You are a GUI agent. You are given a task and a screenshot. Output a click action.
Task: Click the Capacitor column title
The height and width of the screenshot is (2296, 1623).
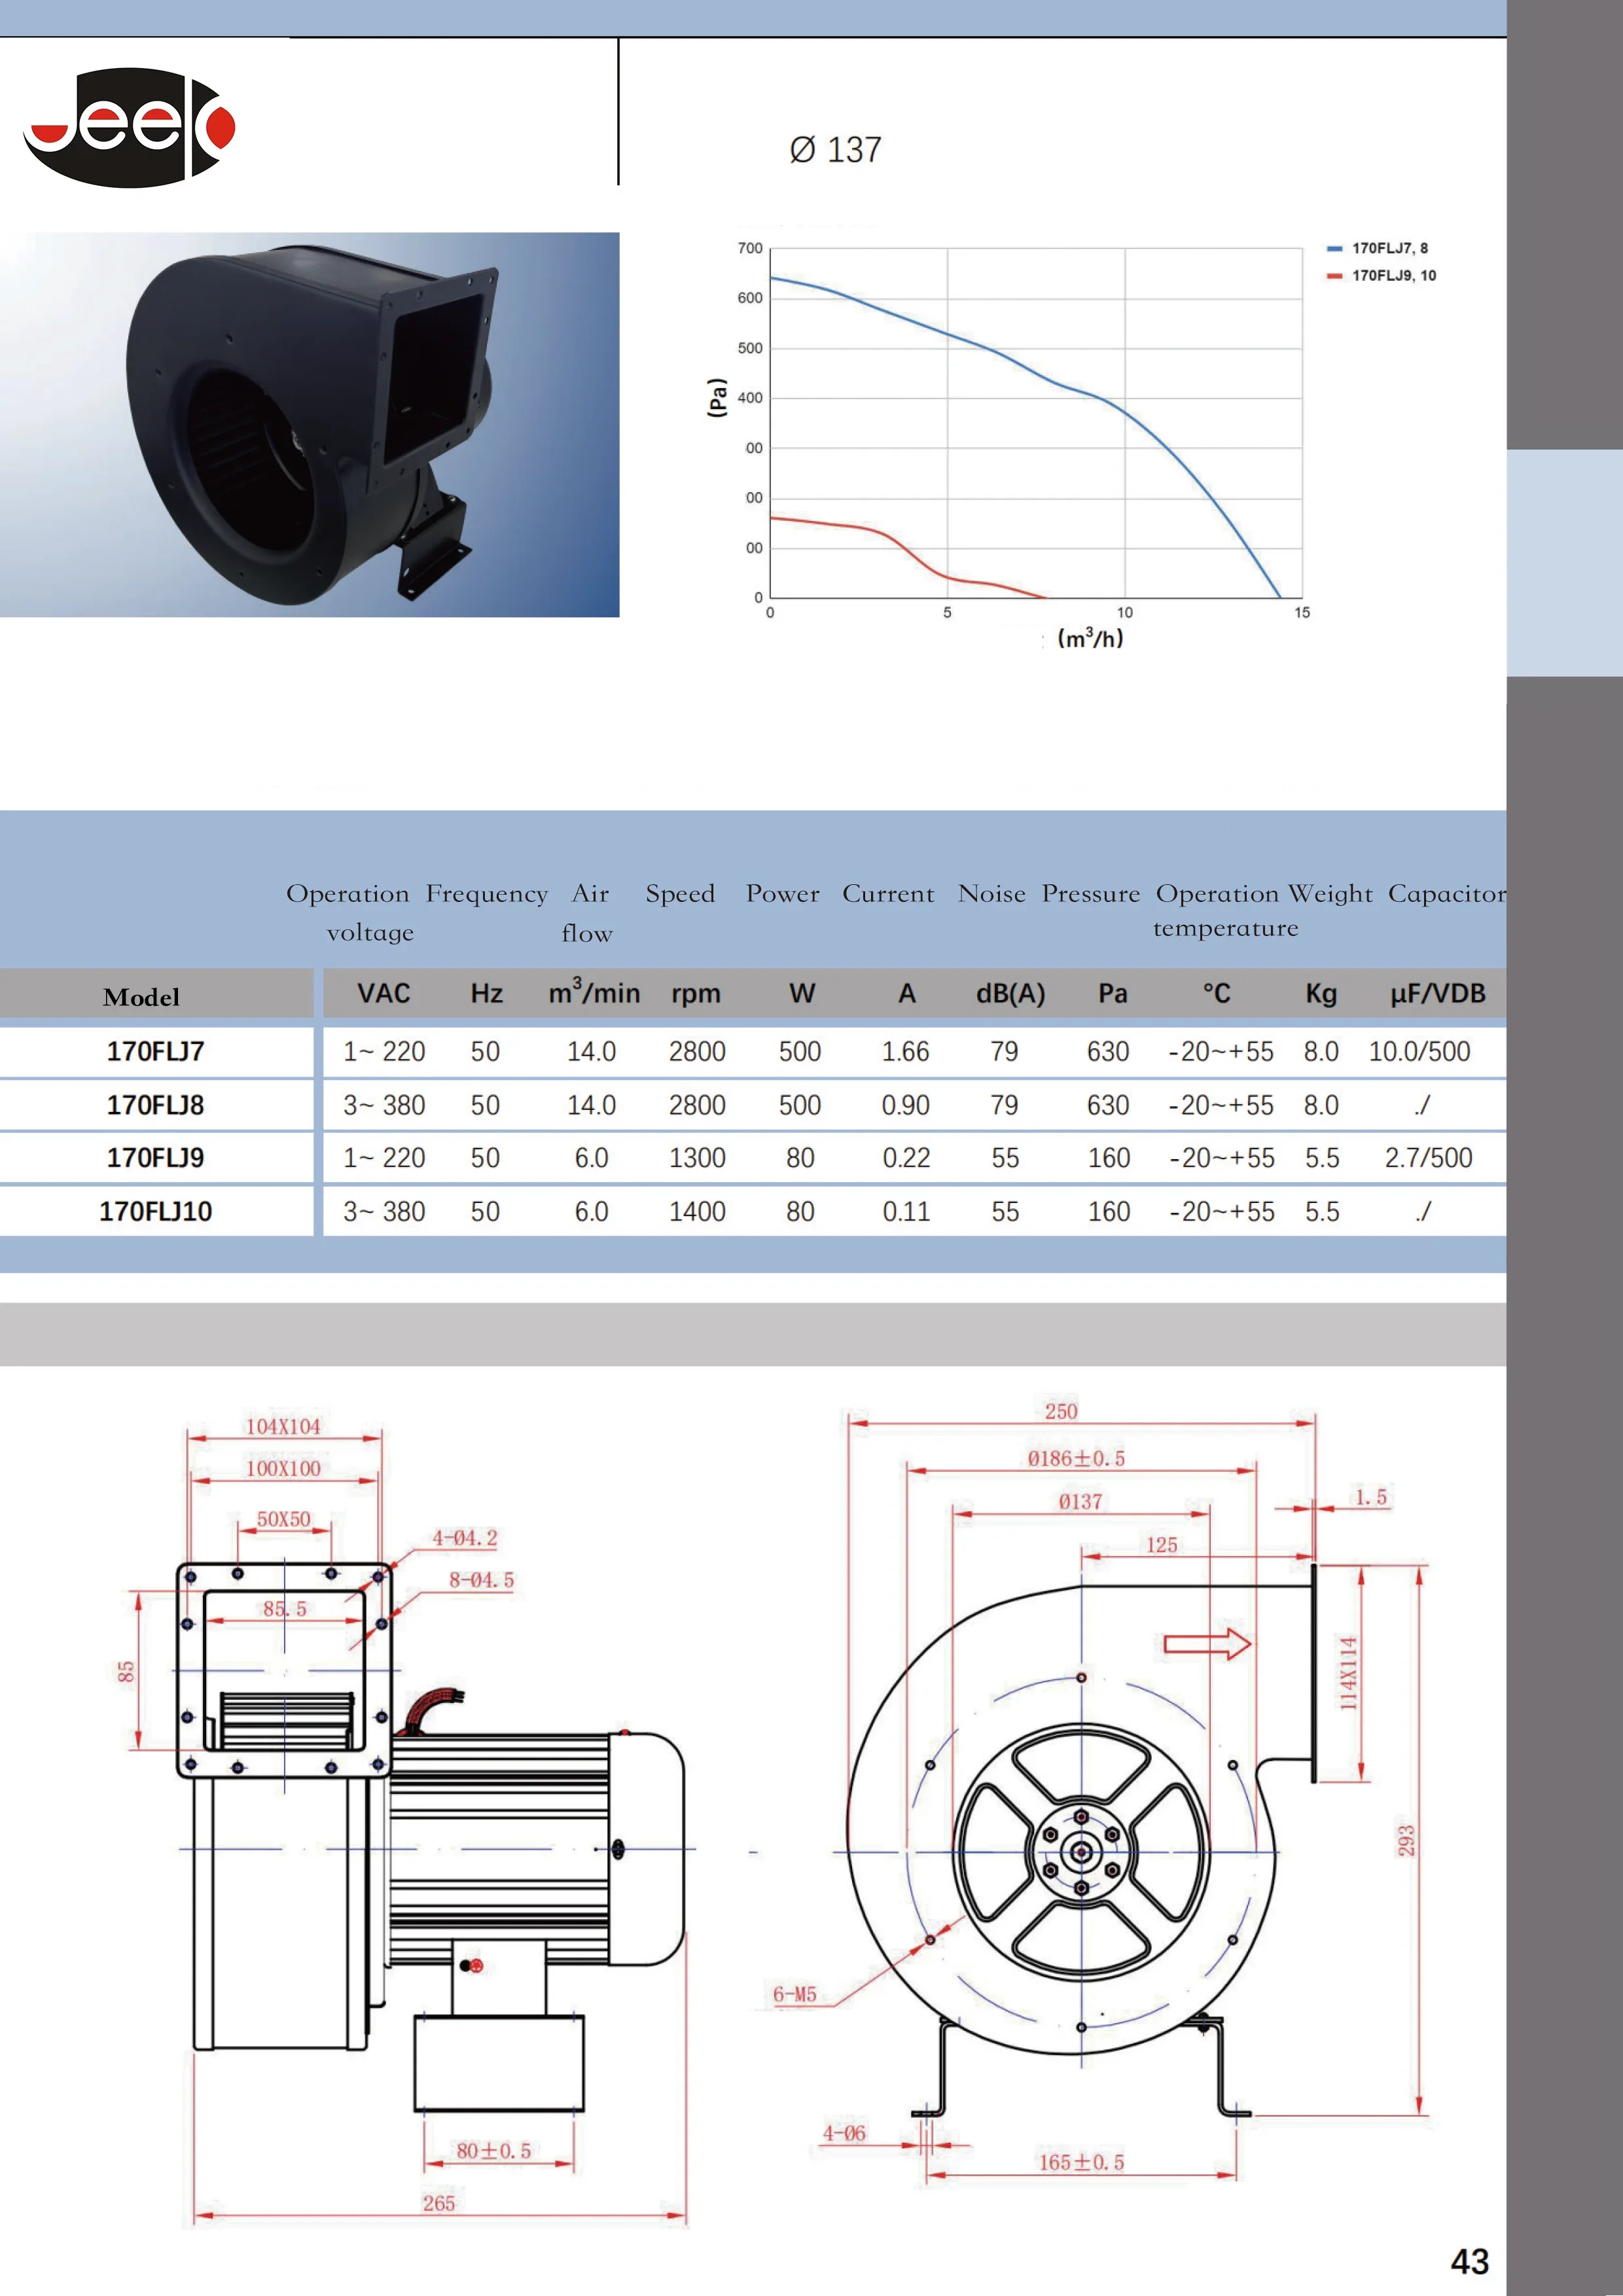click(x=1447, y=894)
